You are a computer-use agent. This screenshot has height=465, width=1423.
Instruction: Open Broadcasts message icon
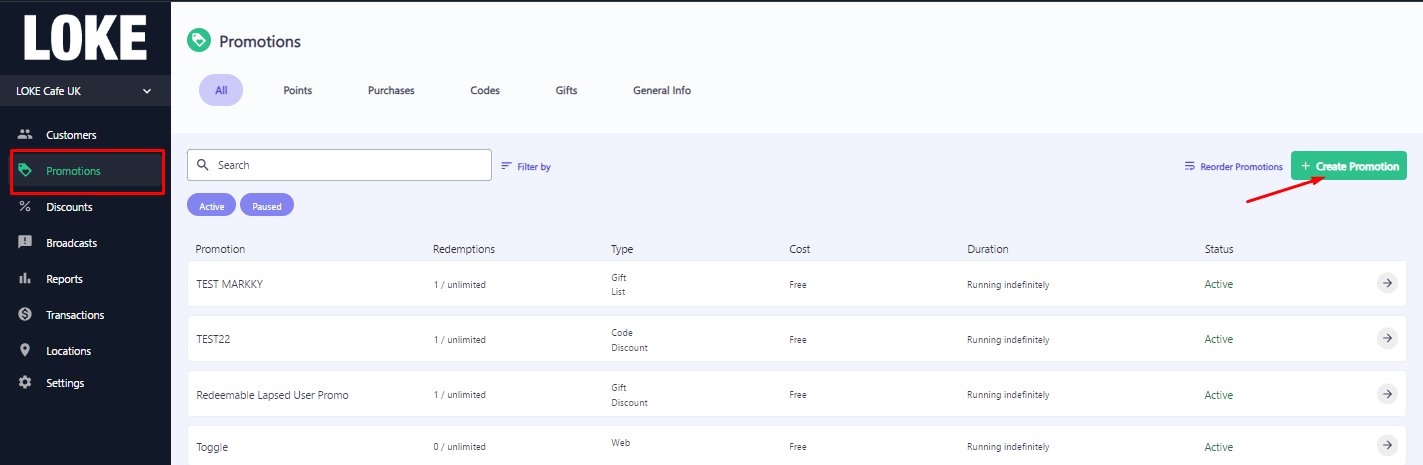tap(25, 243)
